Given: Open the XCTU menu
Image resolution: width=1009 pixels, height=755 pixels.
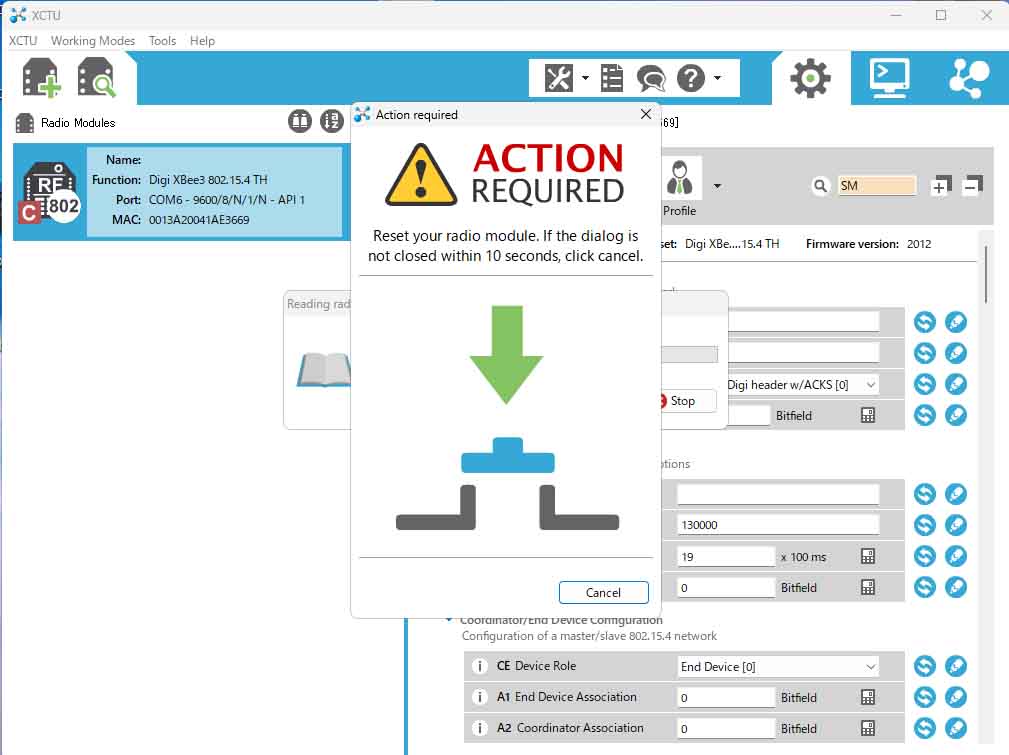Looking at the screenshot, I should (x=23, y=41).
